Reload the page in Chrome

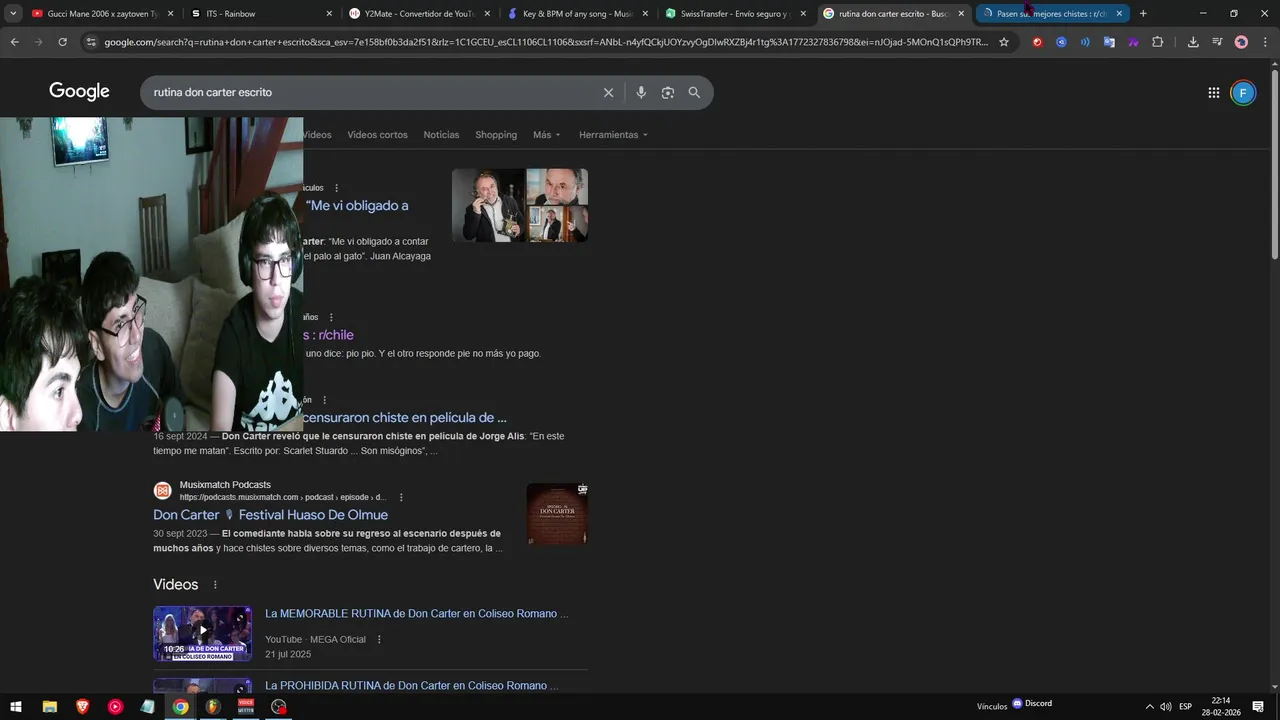point(62,42)
